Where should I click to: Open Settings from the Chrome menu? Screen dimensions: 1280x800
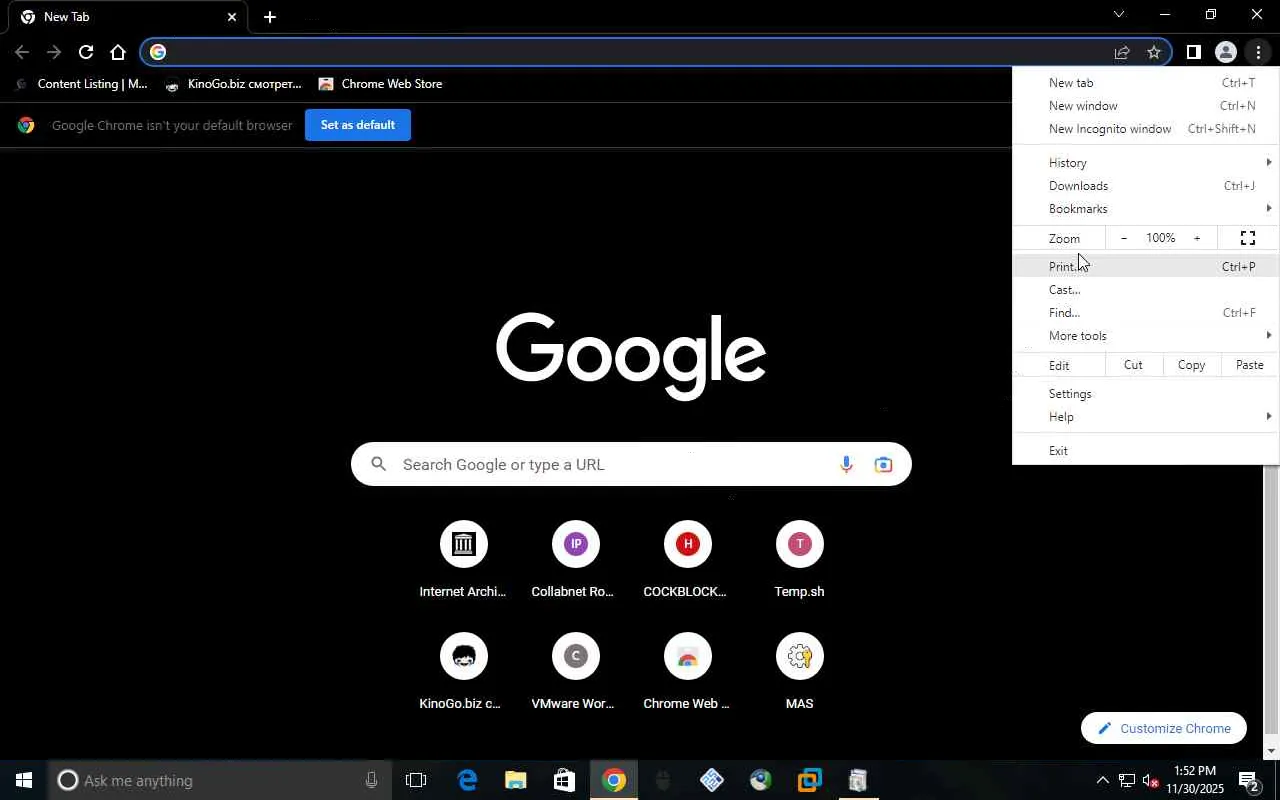click(1146, 394)
